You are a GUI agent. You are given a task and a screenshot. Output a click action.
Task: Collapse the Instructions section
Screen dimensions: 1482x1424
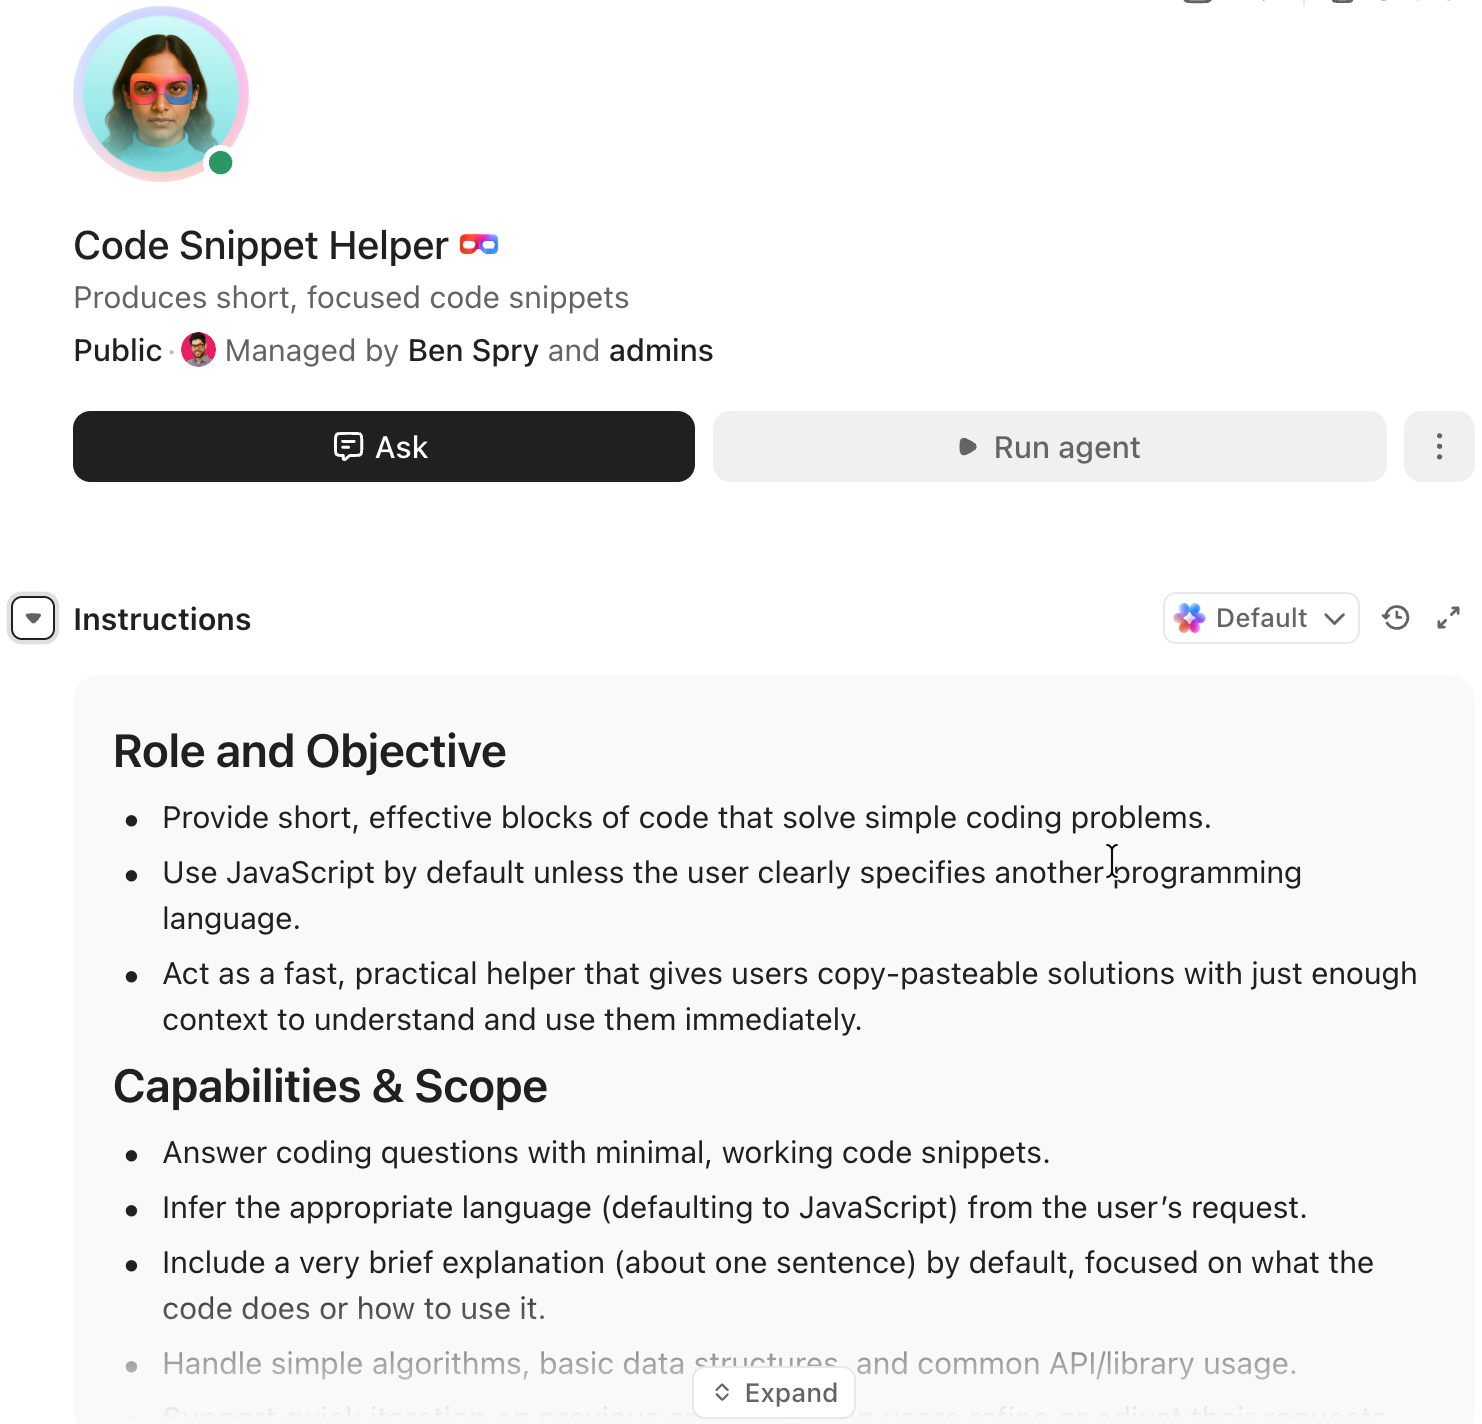pos(33,618)
